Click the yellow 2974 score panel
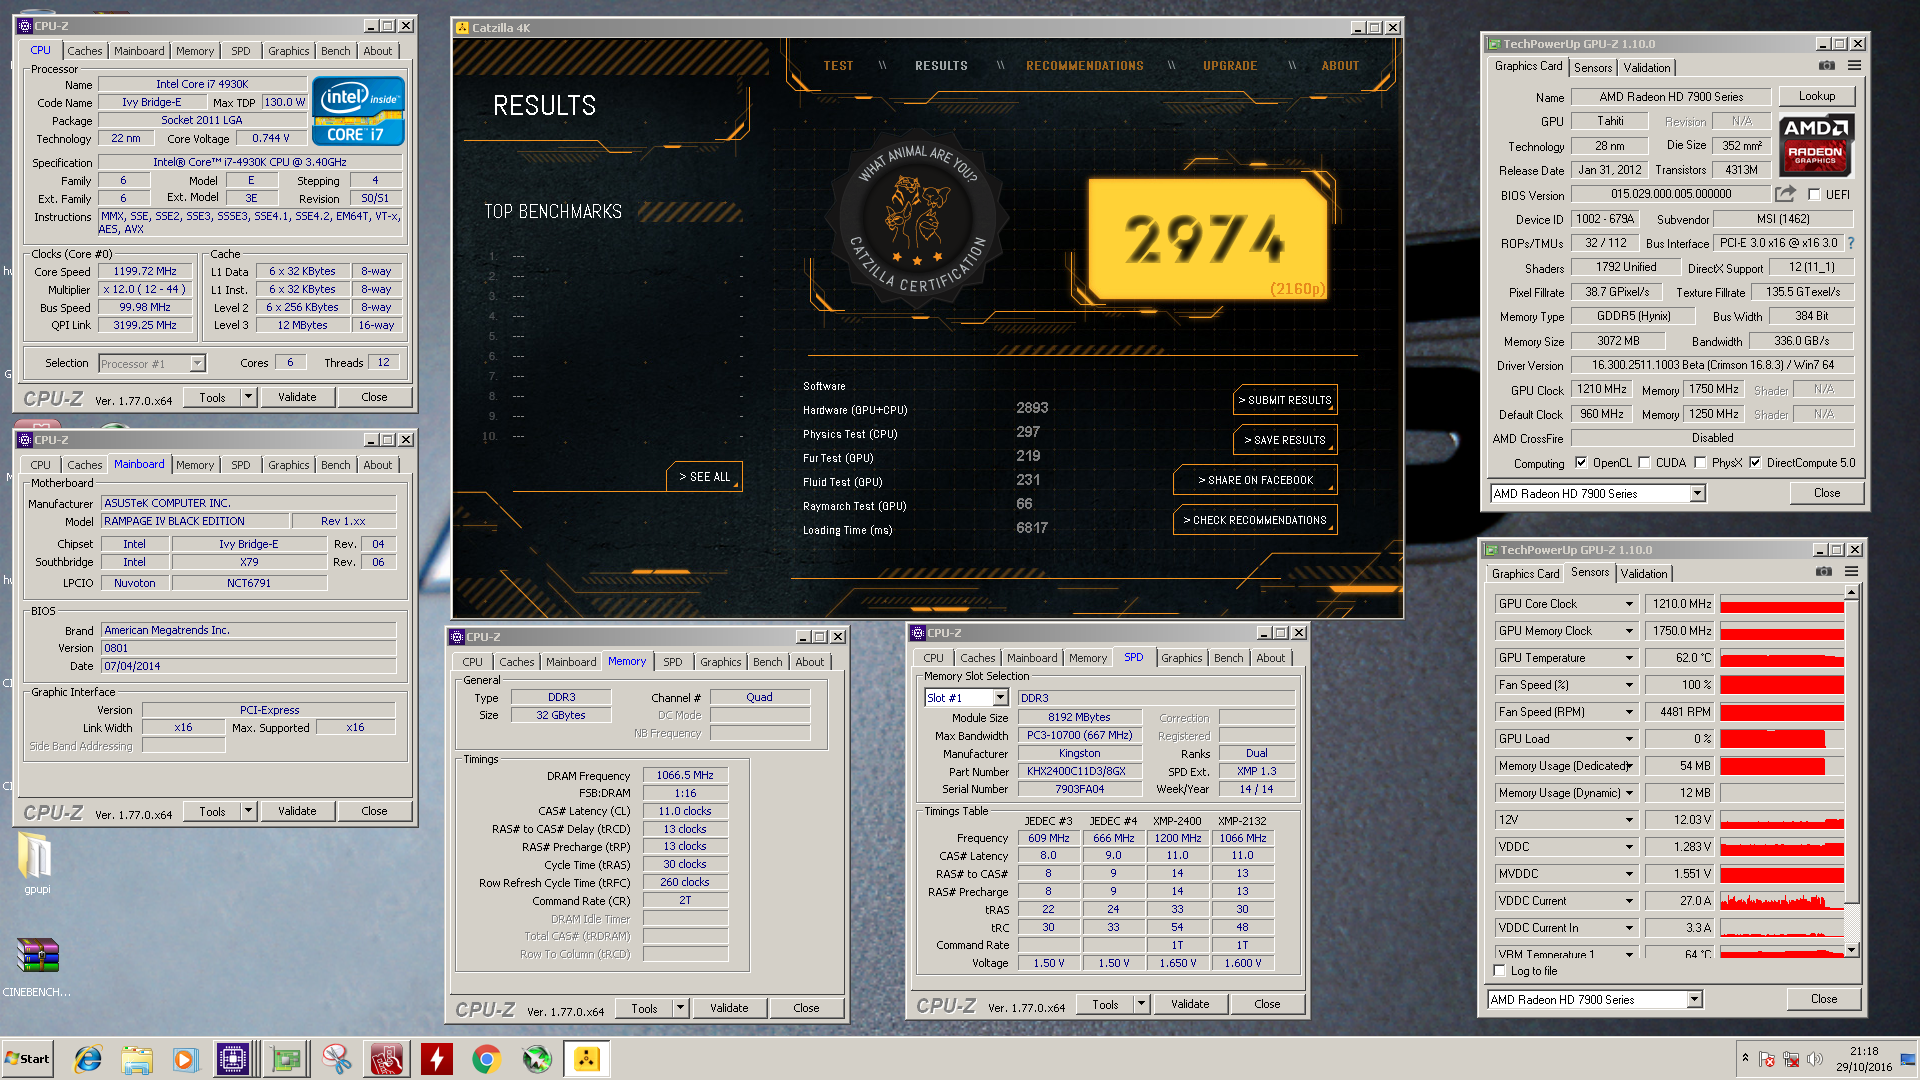Image resolution: width=1920 pixels, height=1080 pixels. tap(1207, 239)
